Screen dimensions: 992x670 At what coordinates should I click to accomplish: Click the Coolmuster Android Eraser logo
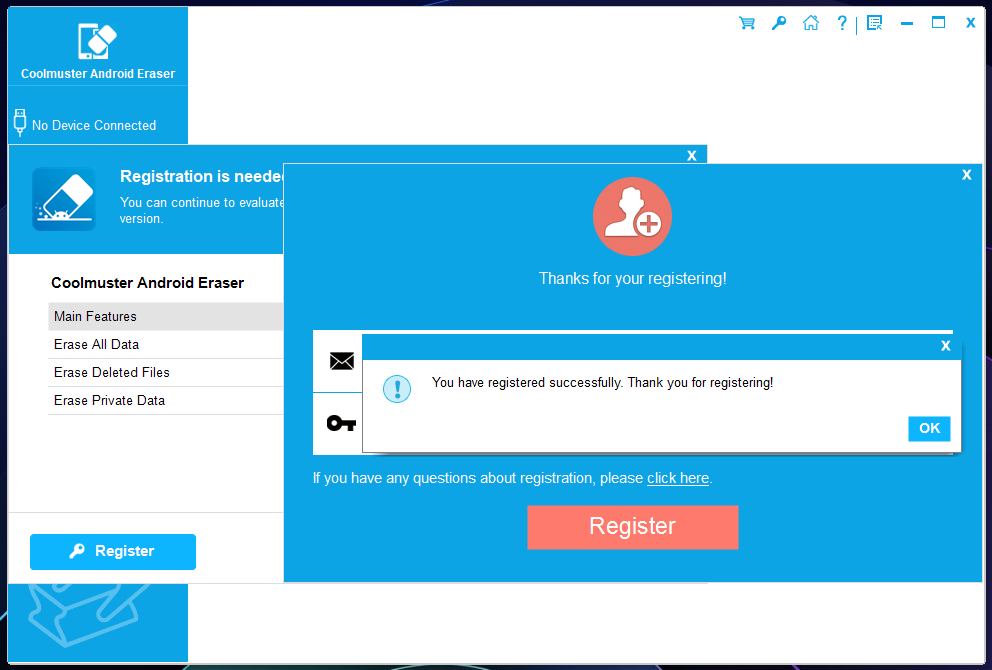pyautogui.click(x=97, y=42)
